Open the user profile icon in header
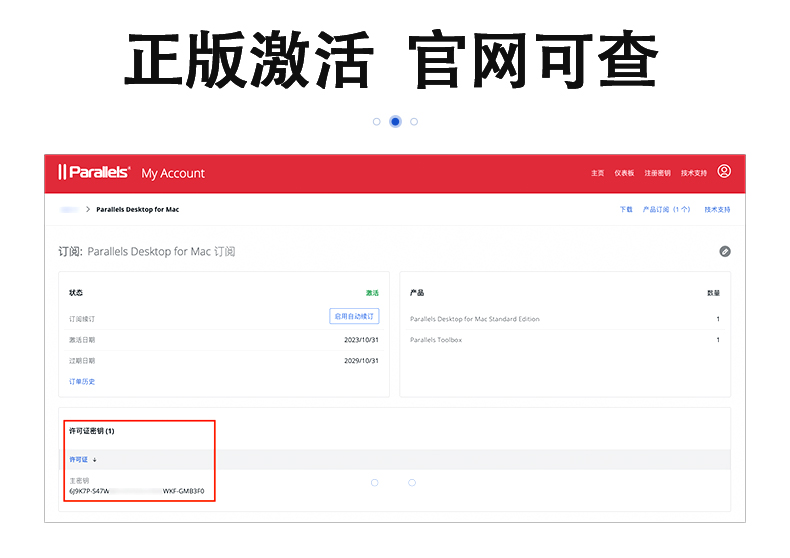This screenshot has height=558, width=790. [724, 171]
